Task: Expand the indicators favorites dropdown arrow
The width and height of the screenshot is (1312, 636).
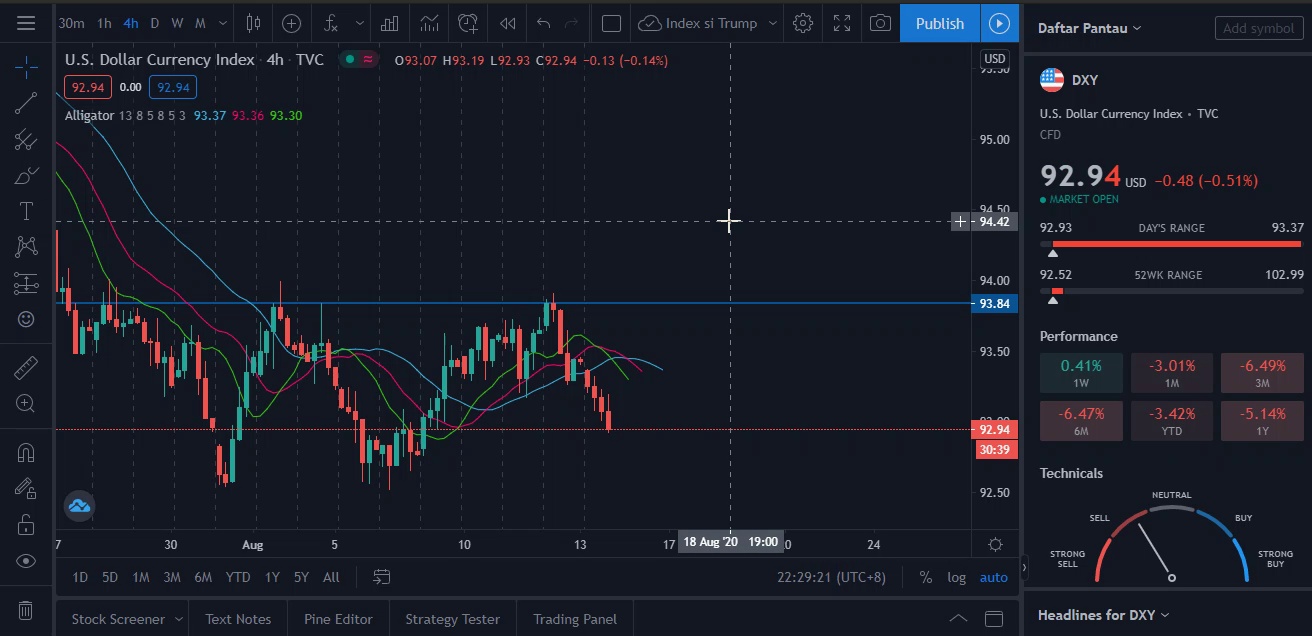Action: pos(360,23)
